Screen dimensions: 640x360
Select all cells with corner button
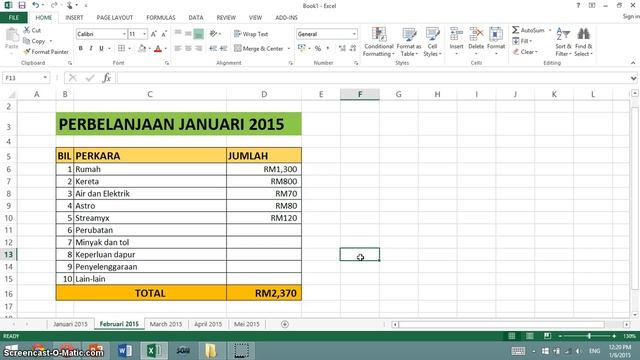pyautogui.click(x=11, y=95)
